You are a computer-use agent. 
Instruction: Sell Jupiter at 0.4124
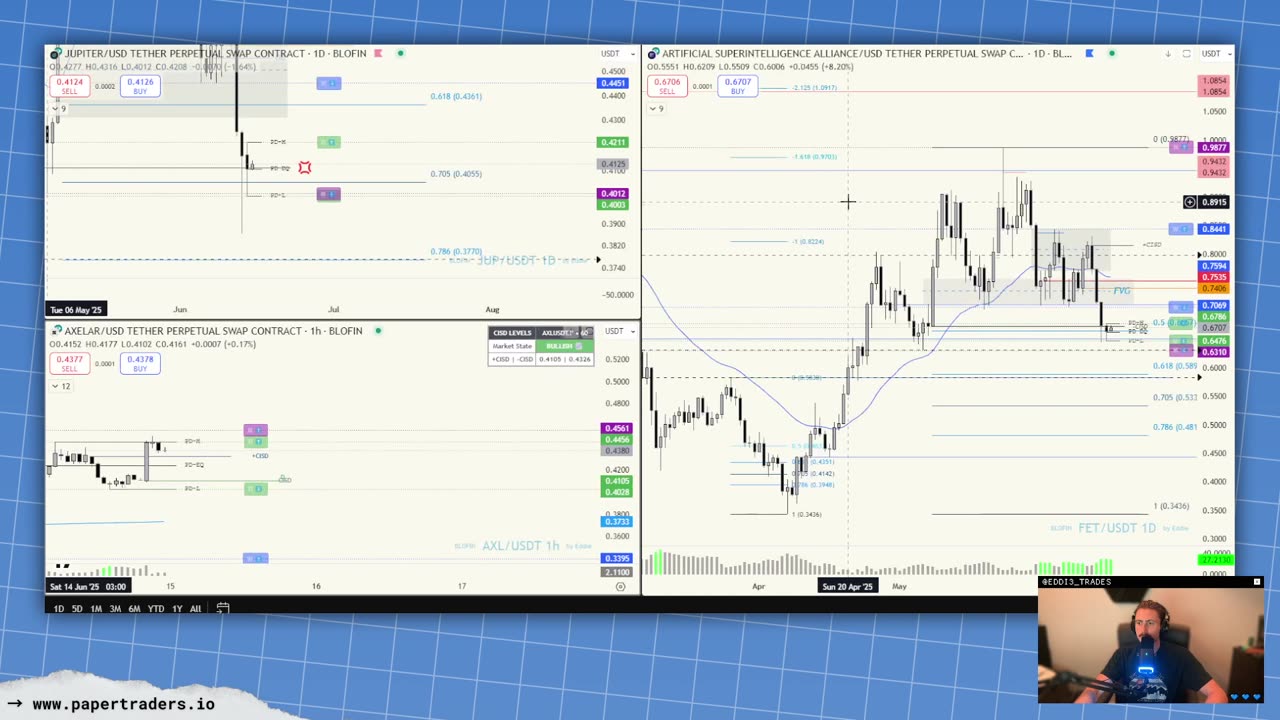pyautogui.click(x=69, y=86)
